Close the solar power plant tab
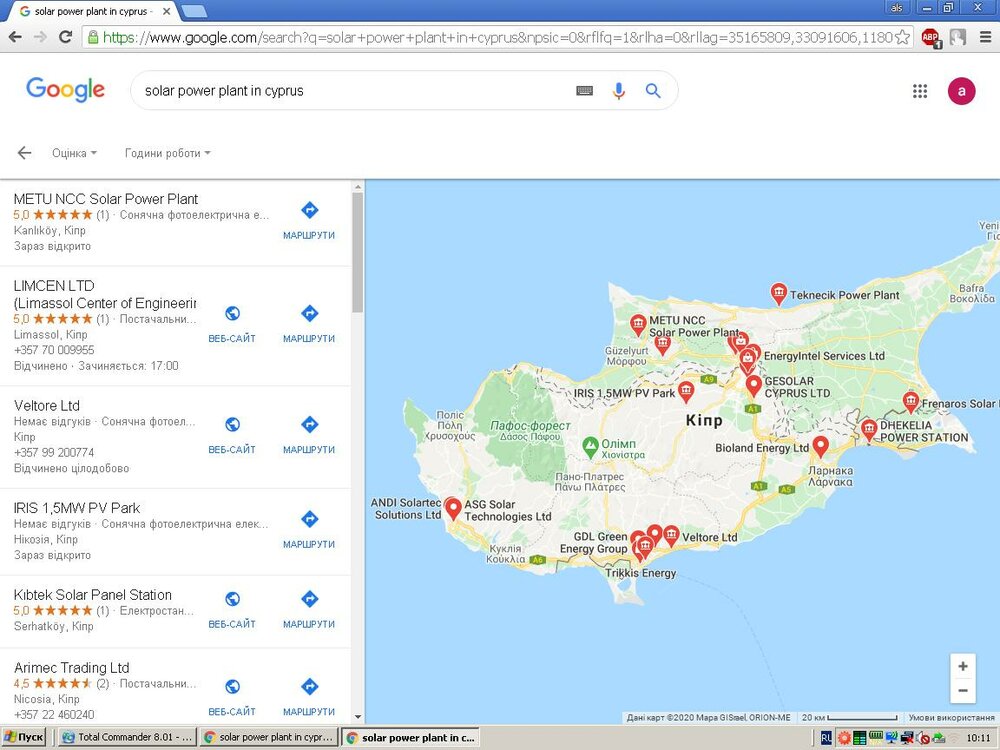Viewport: 1000px width, 750px height. 166,11
